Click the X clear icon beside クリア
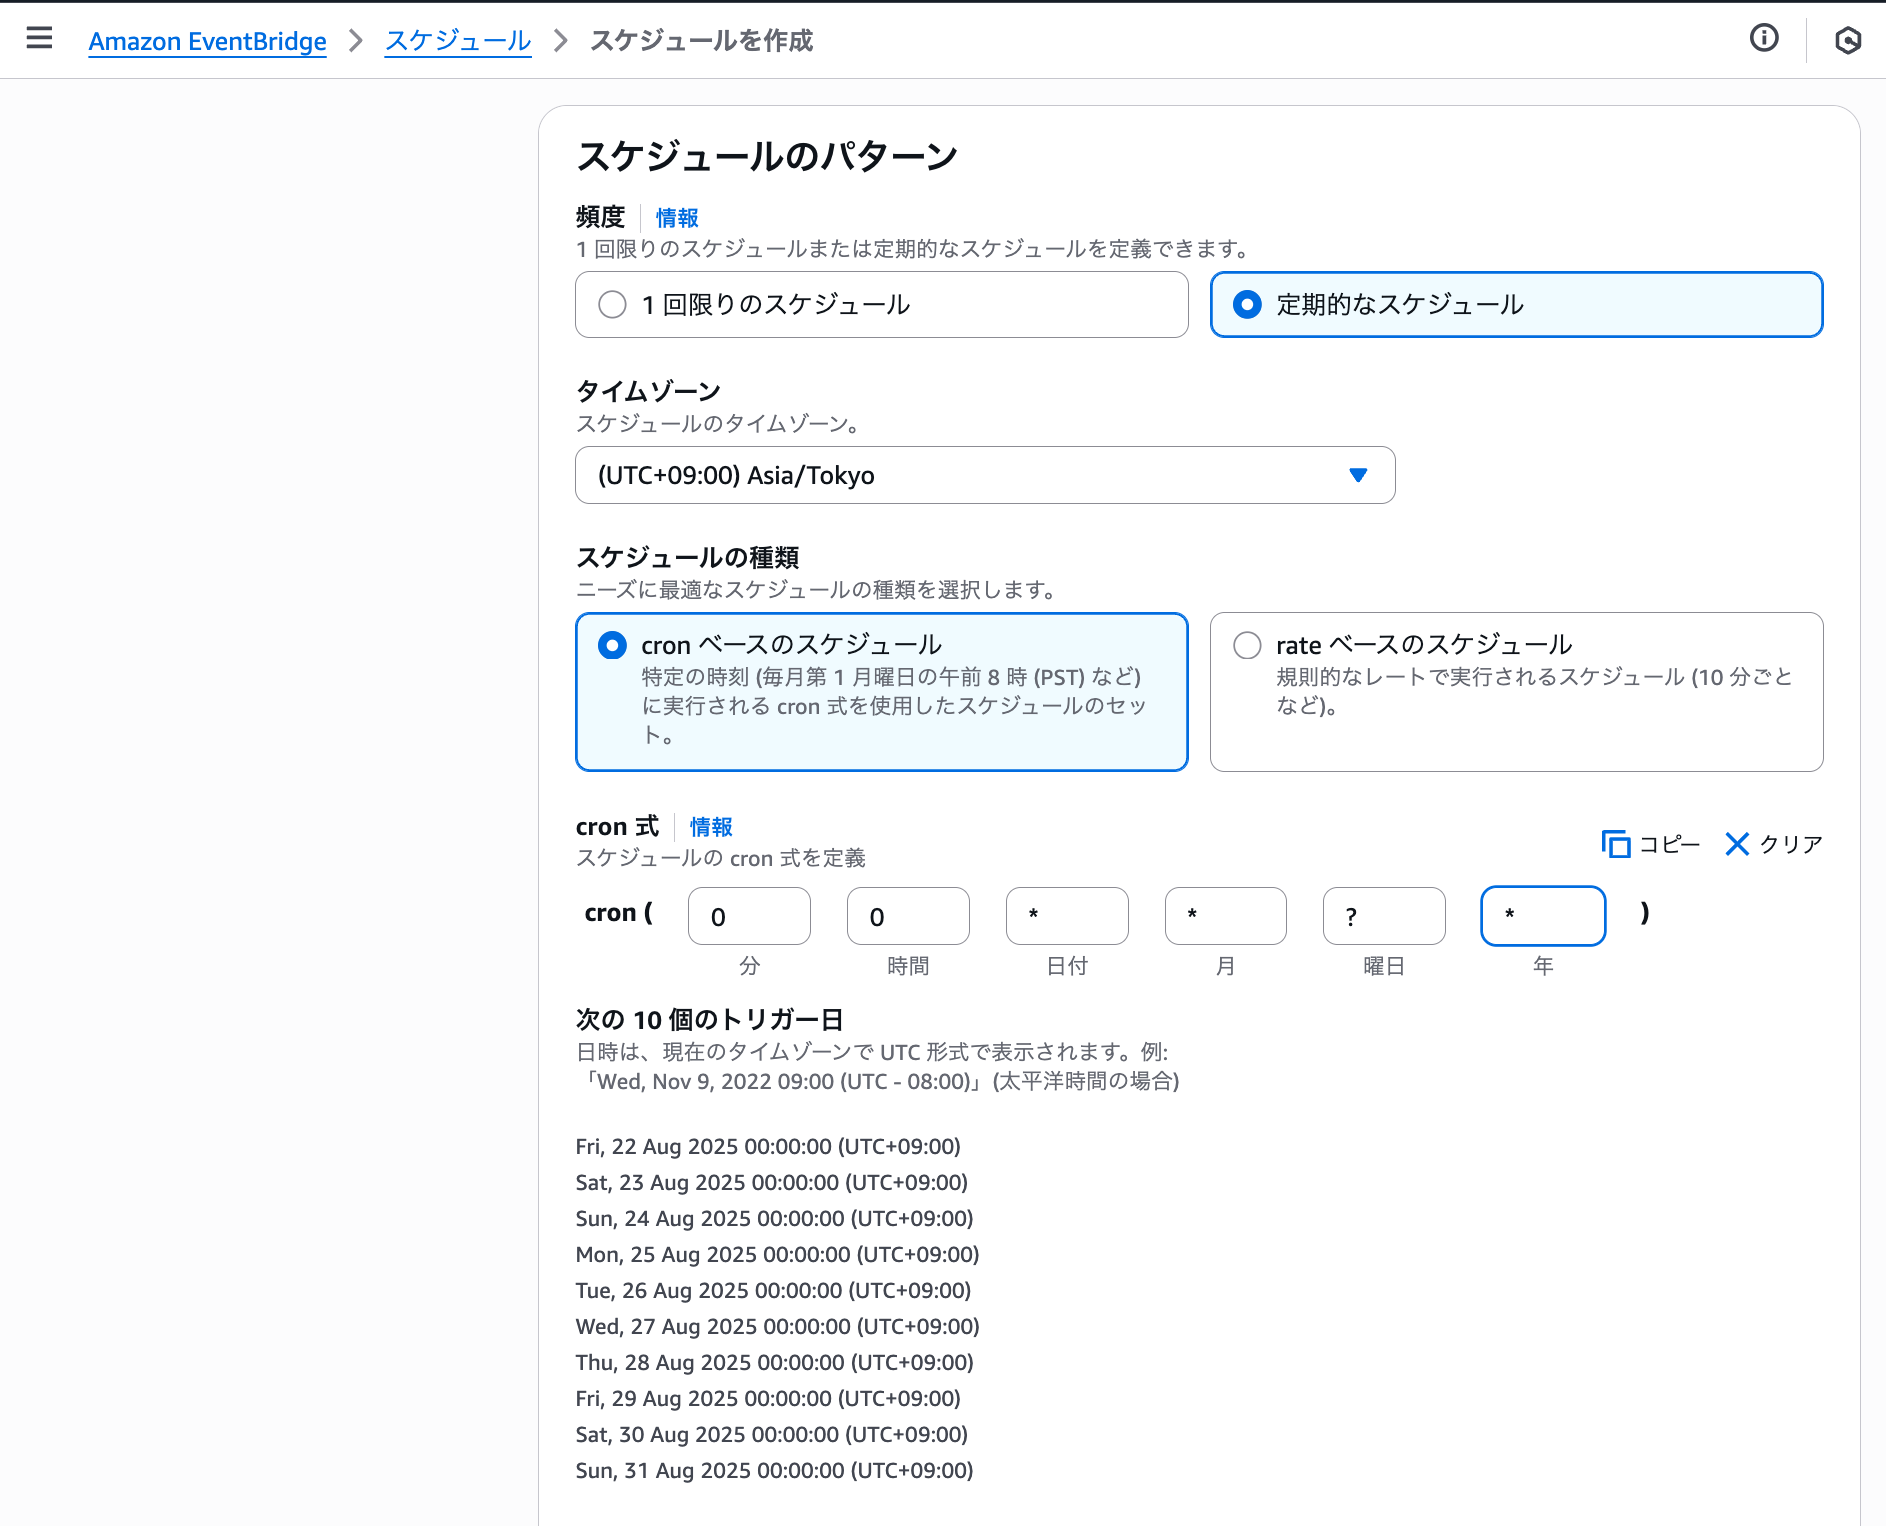1886x1526 pixels. 1737,844
